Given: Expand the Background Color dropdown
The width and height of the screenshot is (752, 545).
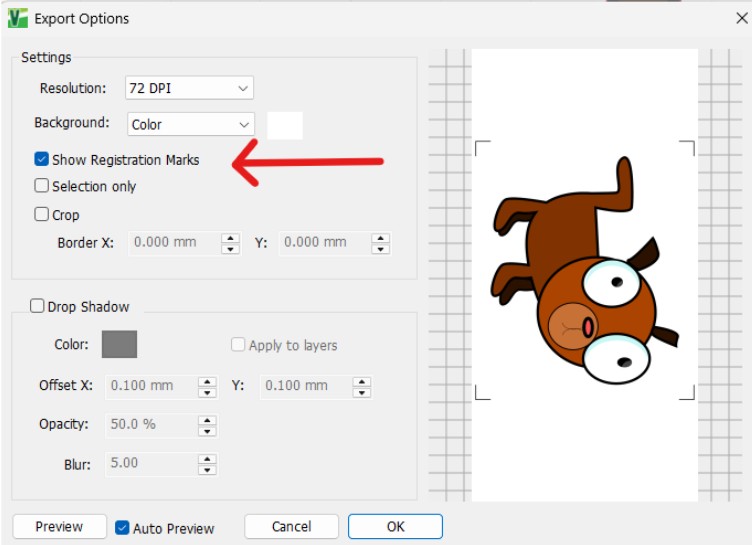Looking at the screenshot, I should click(191, 125).
